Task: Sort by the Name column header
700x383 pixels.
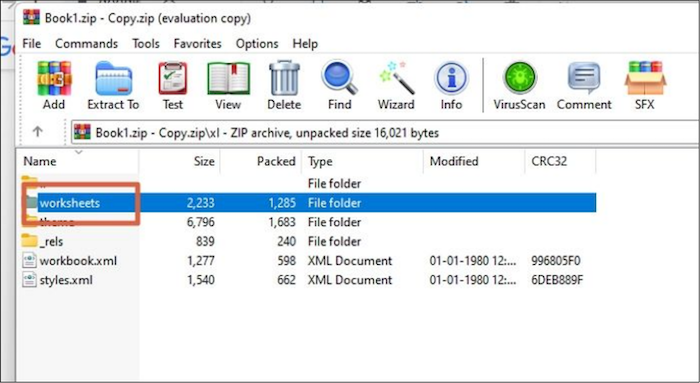Action: pyautogui.click(x=78, y=161)
